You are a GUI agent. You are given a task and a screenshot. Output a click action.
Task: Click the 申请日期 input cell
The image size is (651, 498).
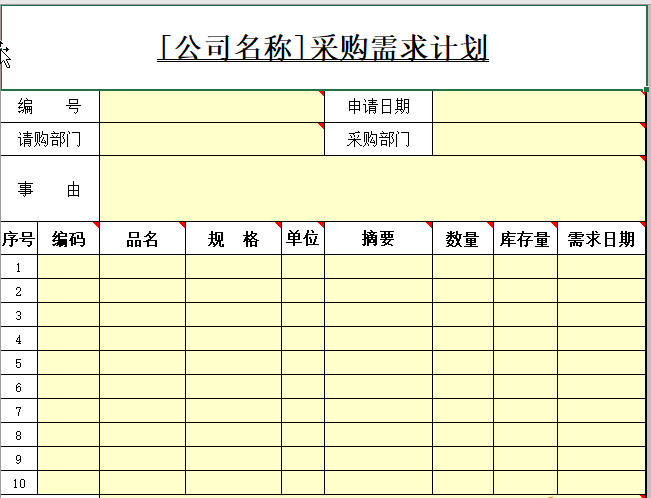(538, 107)
